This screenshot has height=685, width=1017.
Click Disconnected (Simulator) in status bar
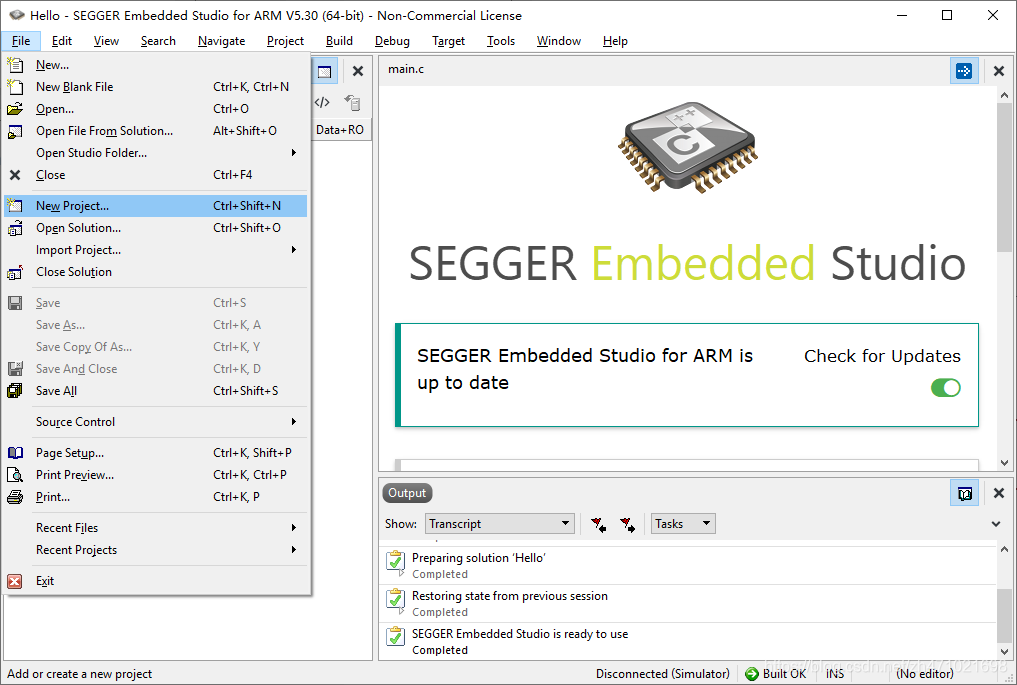pyautogui.click(x=663, y=674)
